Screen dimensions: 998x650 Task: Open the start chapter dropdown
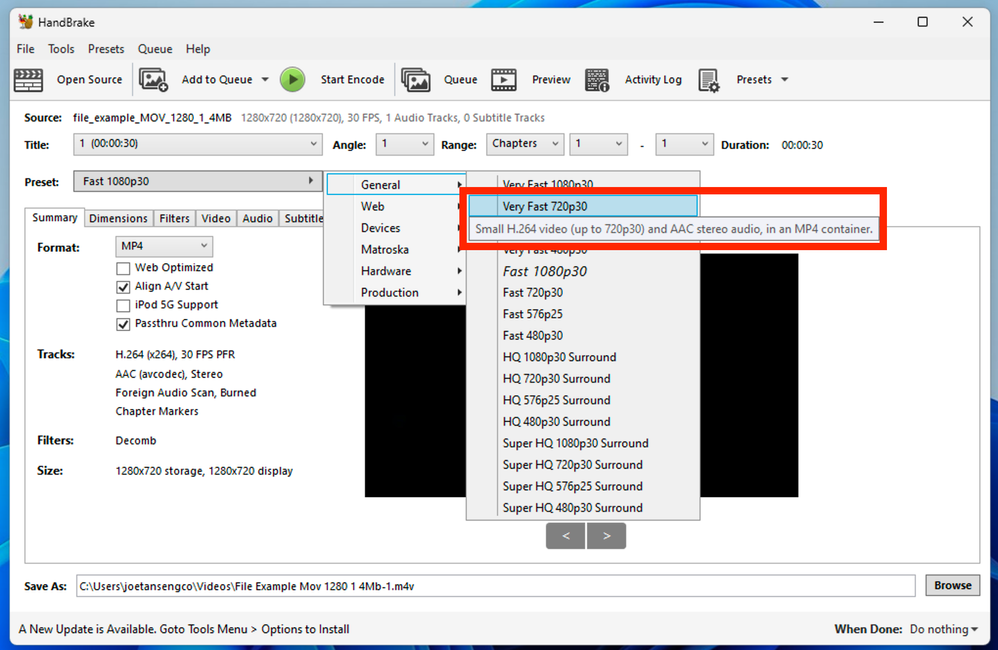(x=598, y=144)
